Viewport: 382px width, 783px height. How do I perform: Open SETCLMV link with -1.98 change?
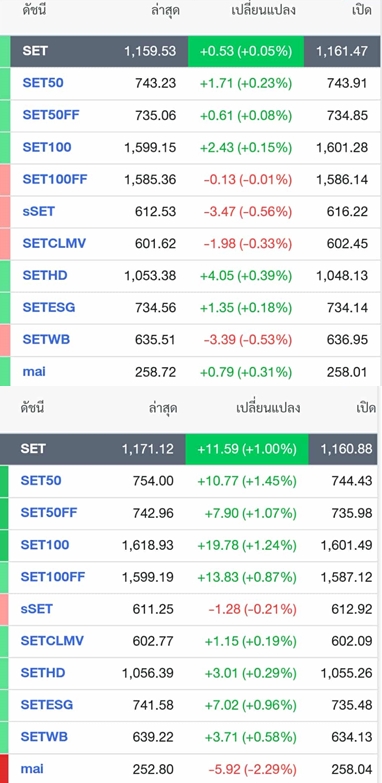pyautogui.click(x=54, y=244)
